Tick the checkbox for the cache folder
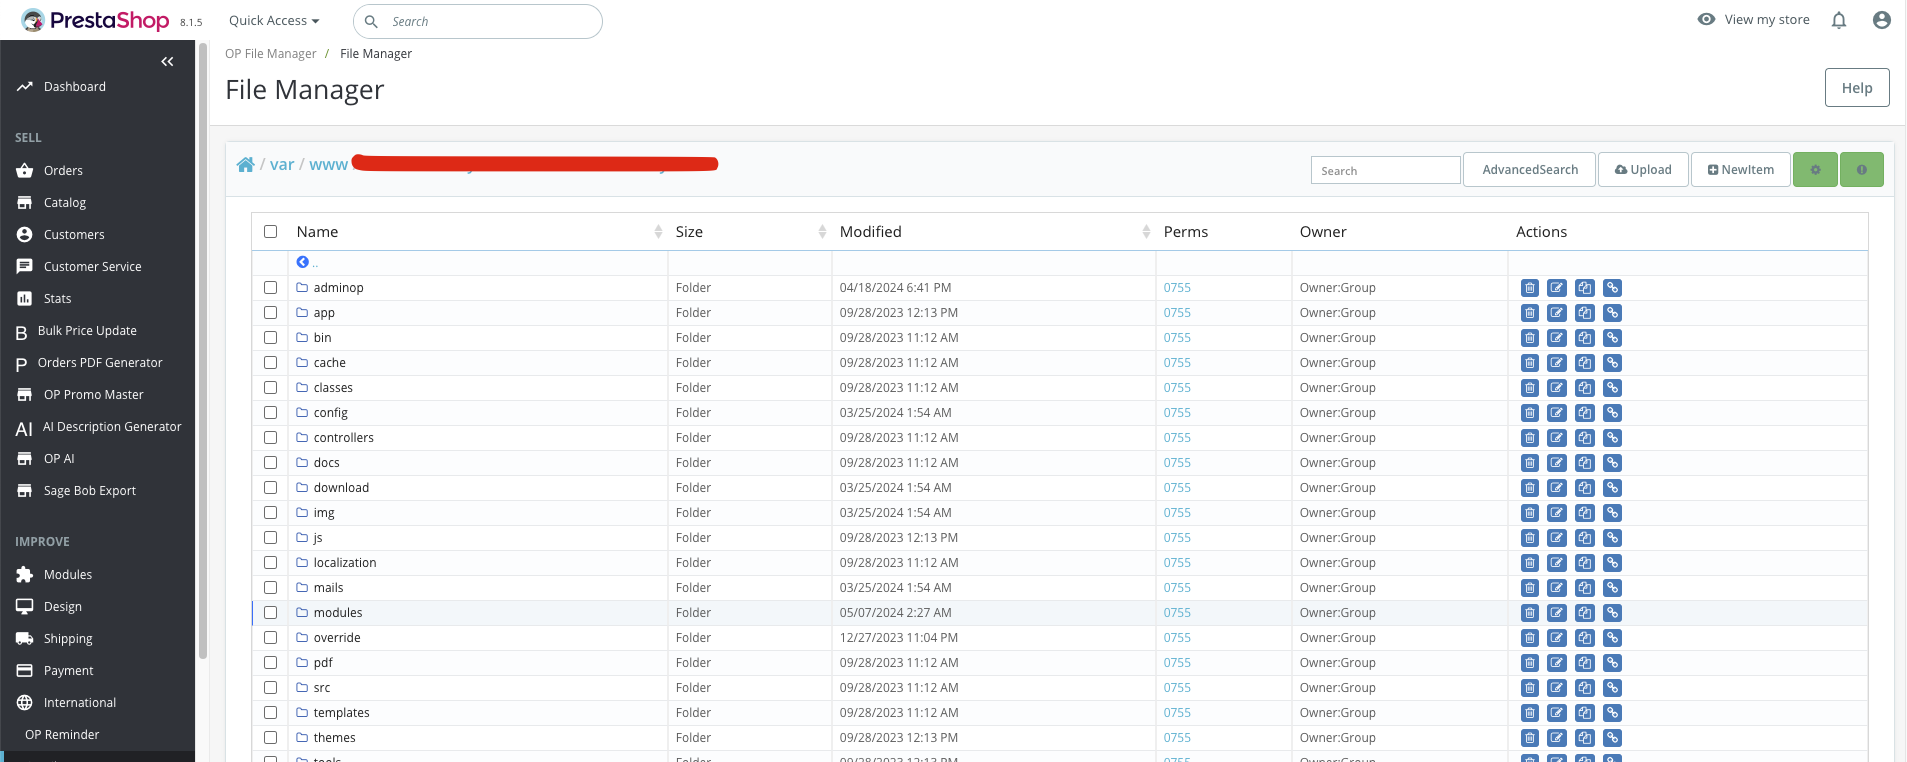 click(x=270, y=363)
